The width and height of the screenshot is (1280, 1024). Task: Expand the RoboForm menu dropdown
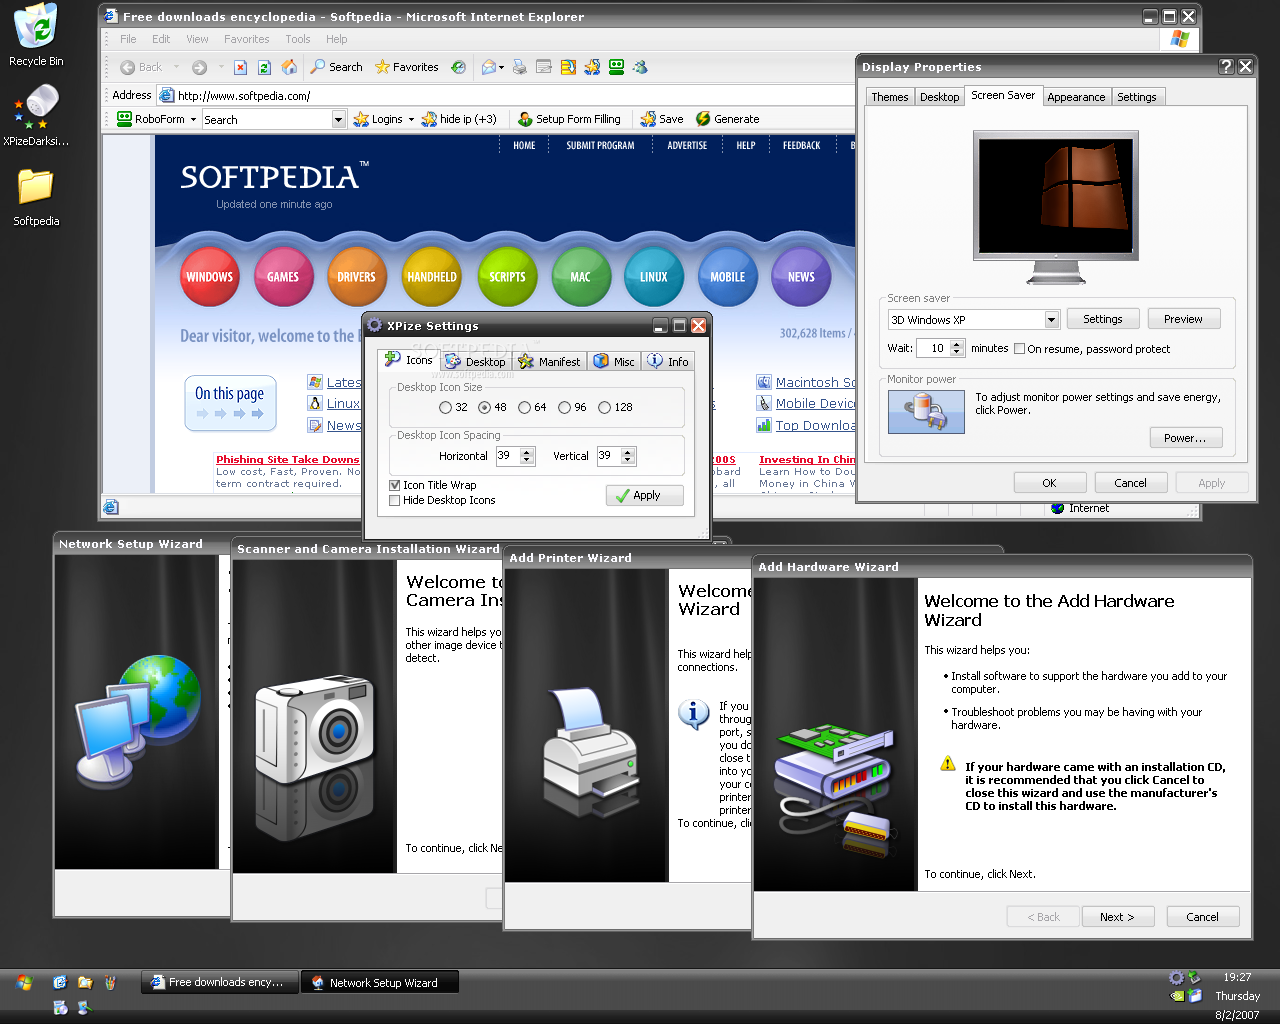pos(194,119)
